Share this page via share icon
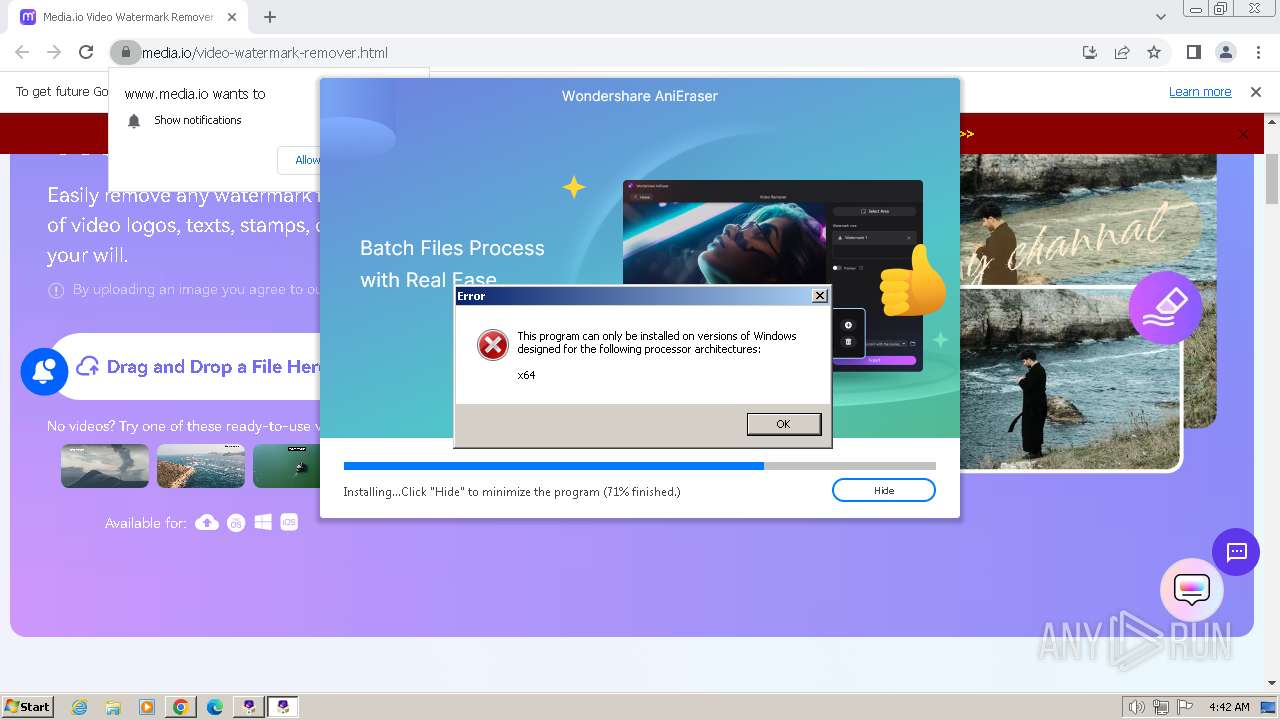The width and height of the screenshot is (1280, 720). (x=1122, y=52)
